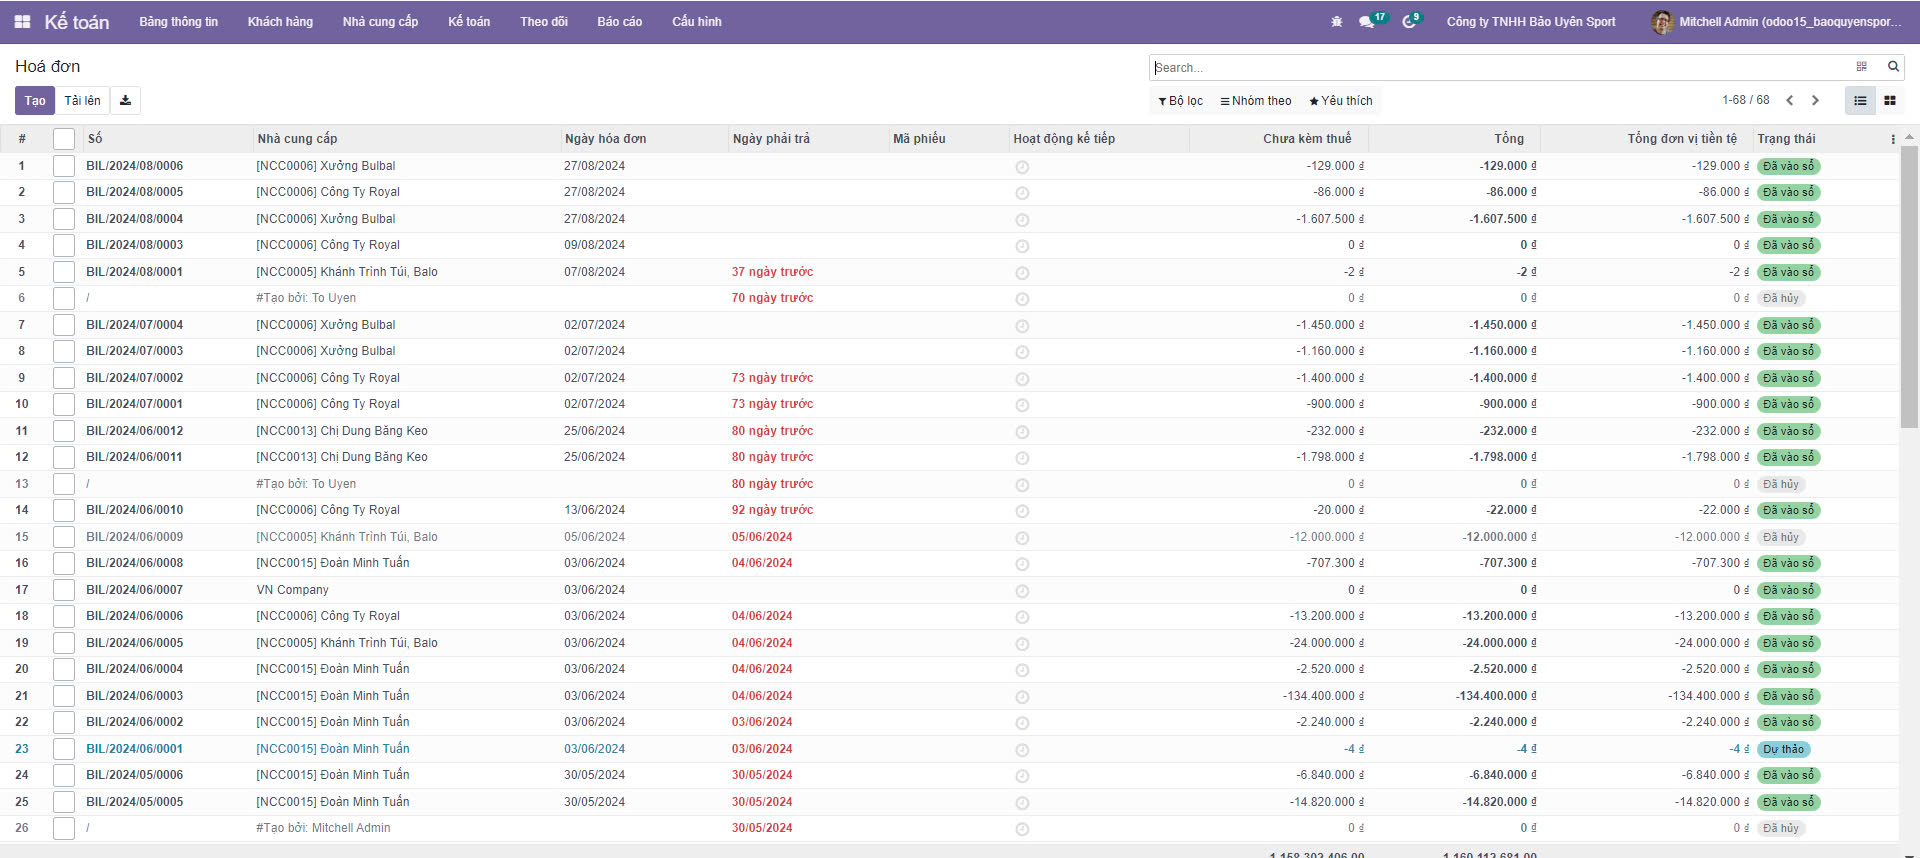Go to next page arrow in the pager

click(x=1815, y=100)
